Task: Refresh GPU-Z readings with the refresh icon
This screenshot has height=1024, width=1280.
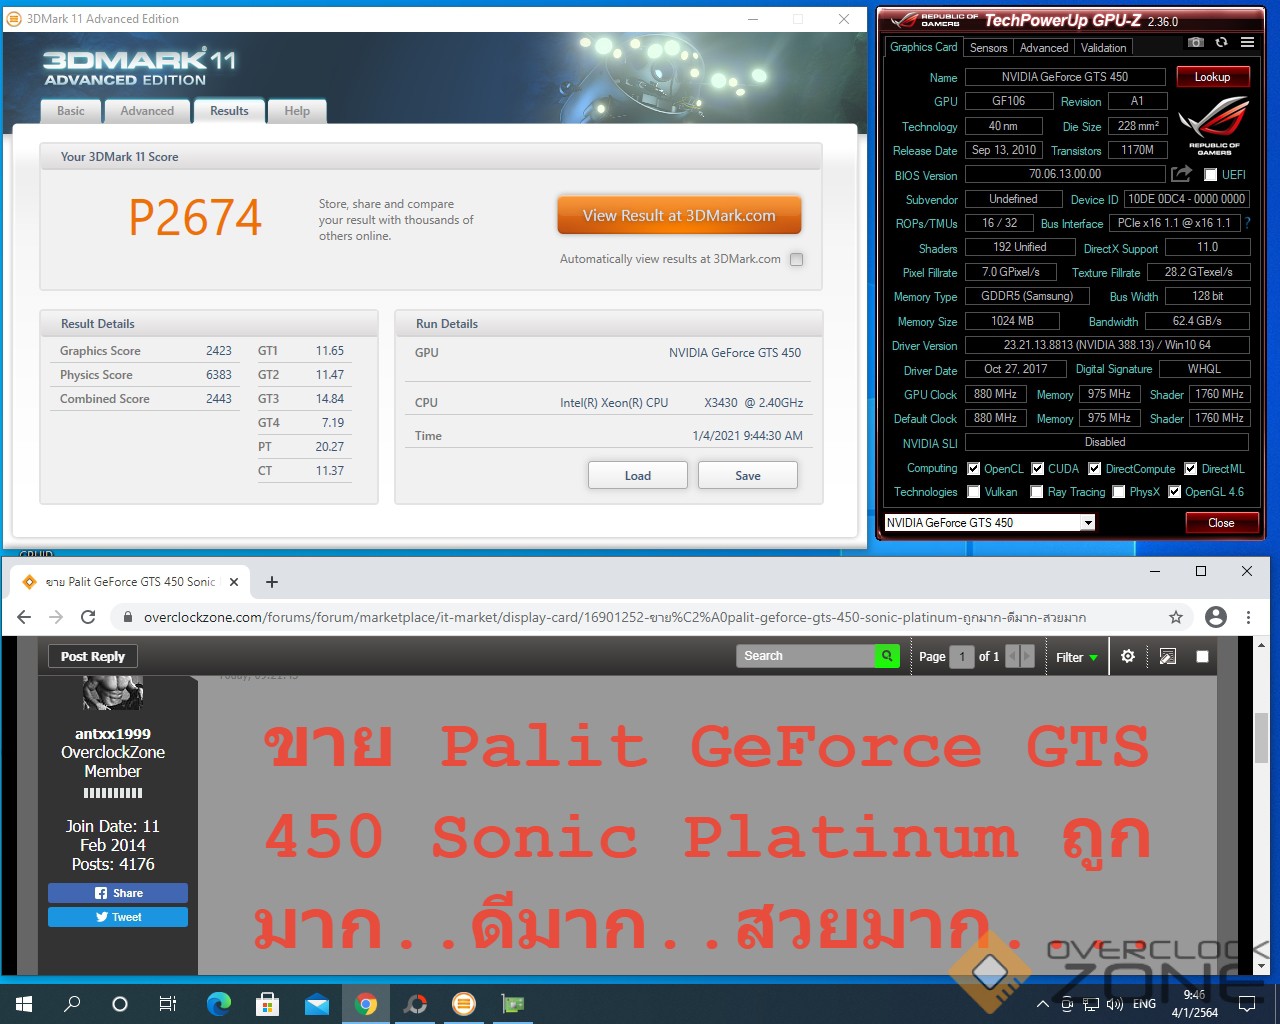Action: point(1221,42)
